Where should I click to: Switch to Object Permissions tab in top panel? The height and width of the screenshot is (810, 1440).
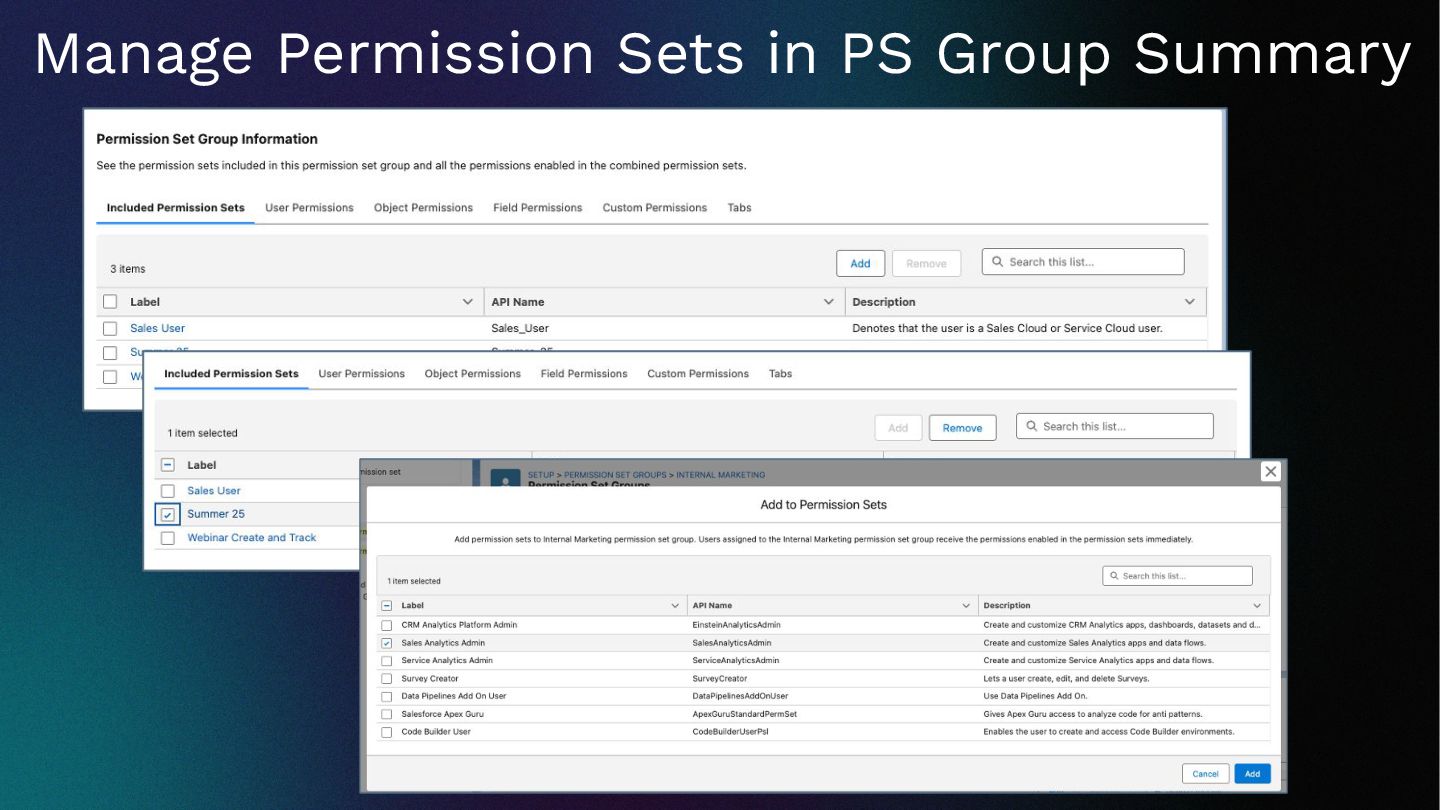tap(423, 208)
